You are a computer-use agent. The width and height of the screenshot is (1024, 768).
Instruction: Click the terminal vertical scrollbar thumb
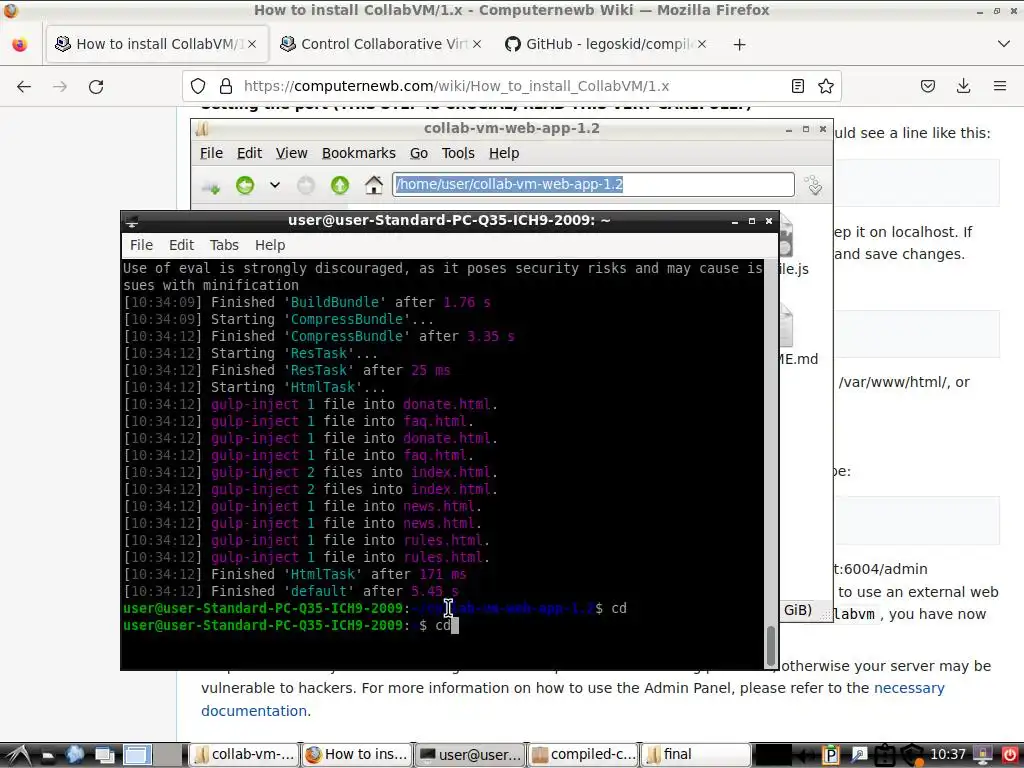pos(771,646)
